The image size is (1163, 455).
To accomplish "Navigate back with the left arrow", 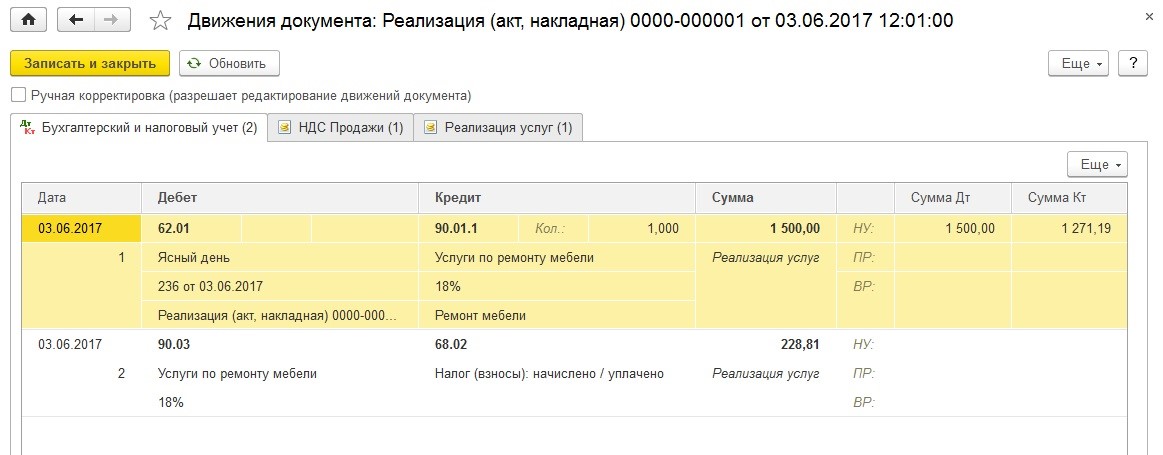I will point(75,20).
